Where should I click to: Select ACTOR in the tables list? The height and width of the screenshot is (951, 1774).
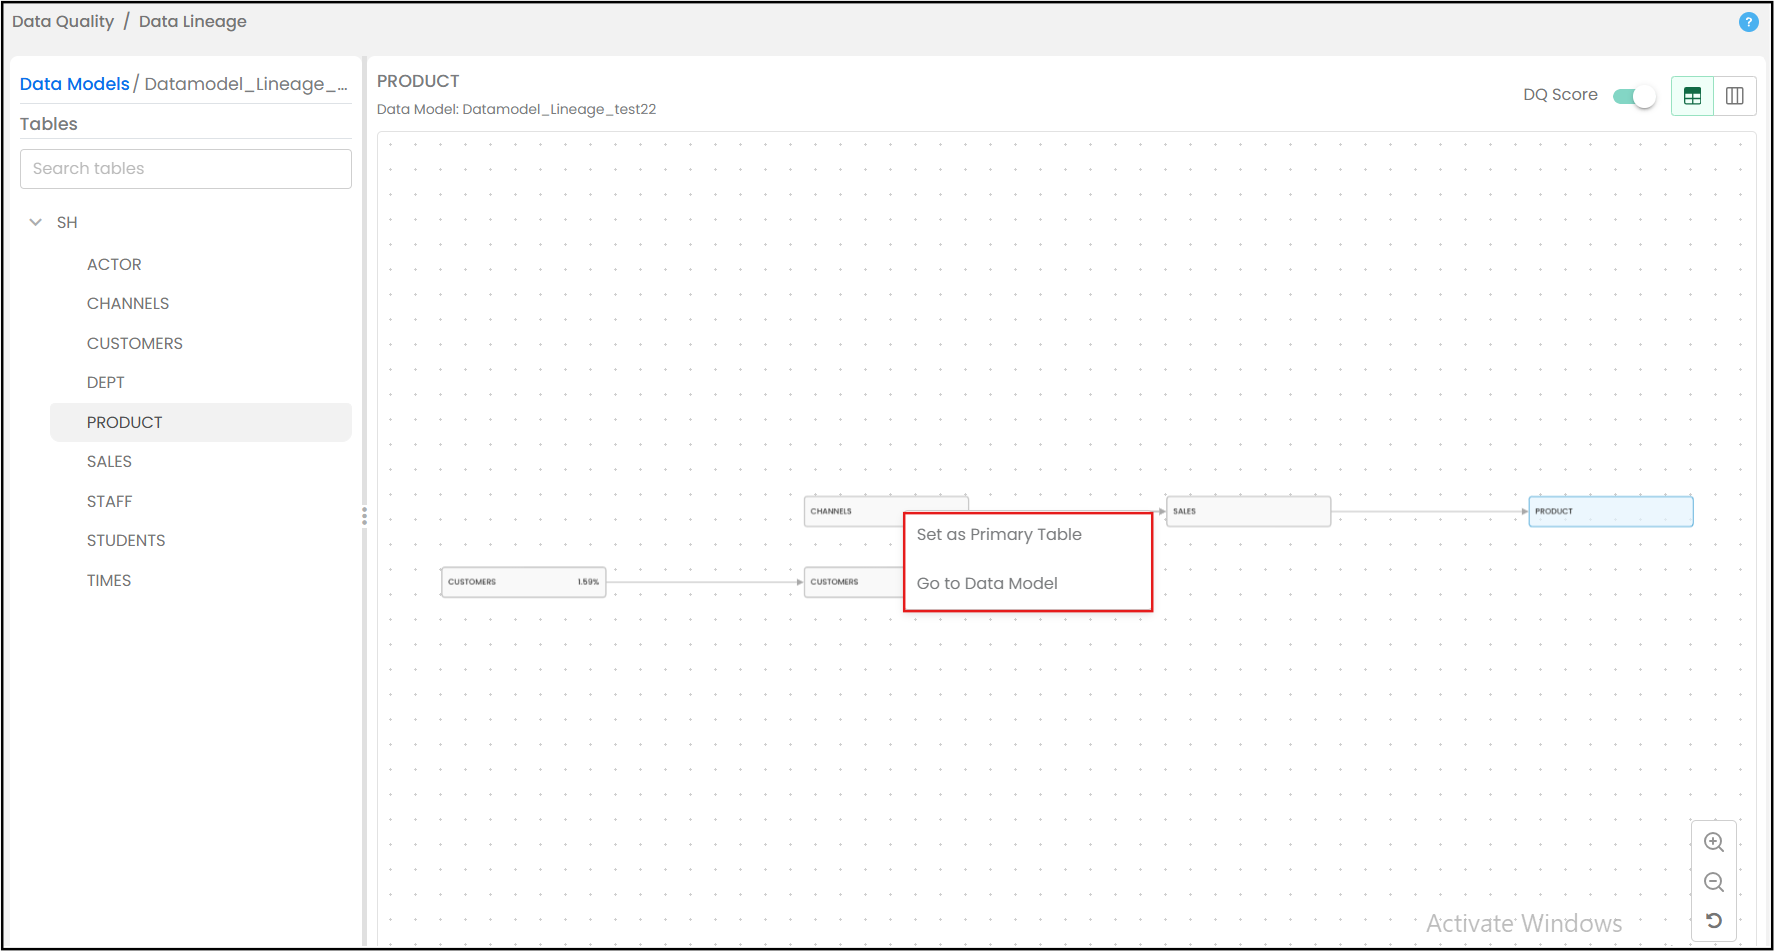pos(114,264)
